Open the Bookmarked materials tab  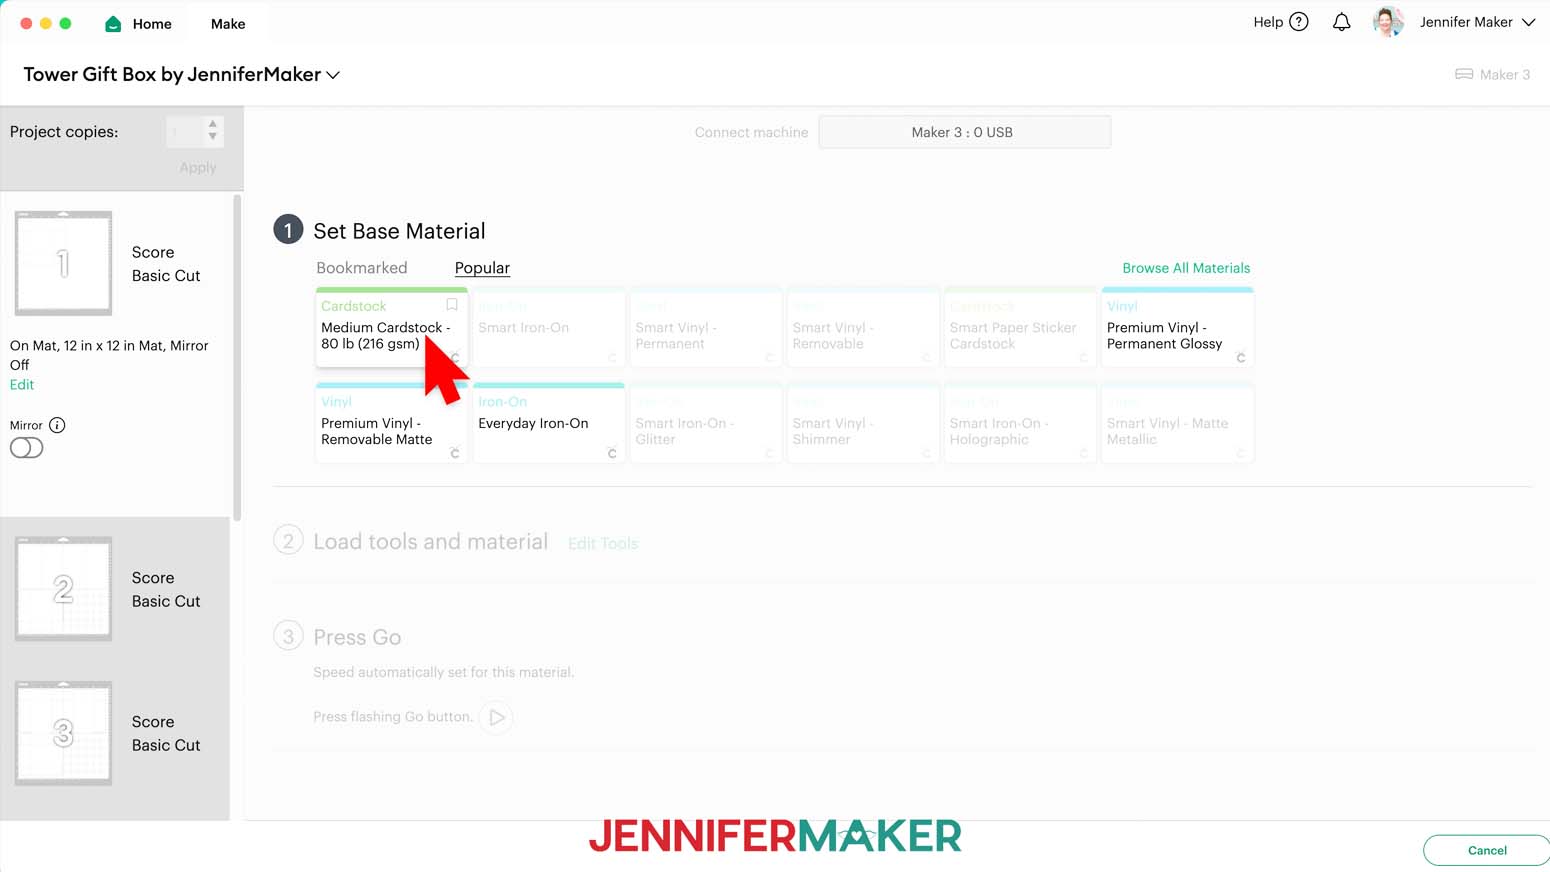(362, 268)
